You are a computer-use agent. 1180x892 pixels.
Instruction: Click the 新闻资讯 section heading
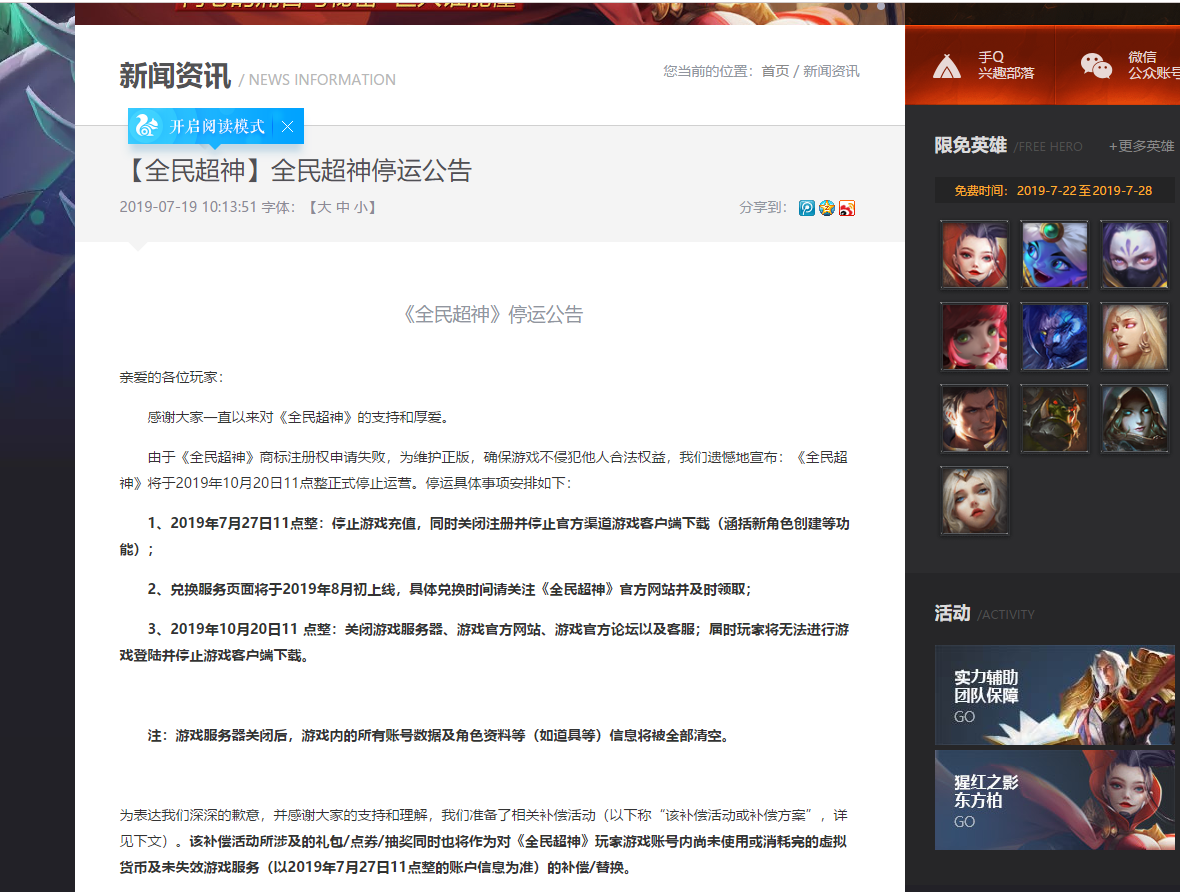coord(175,75)
